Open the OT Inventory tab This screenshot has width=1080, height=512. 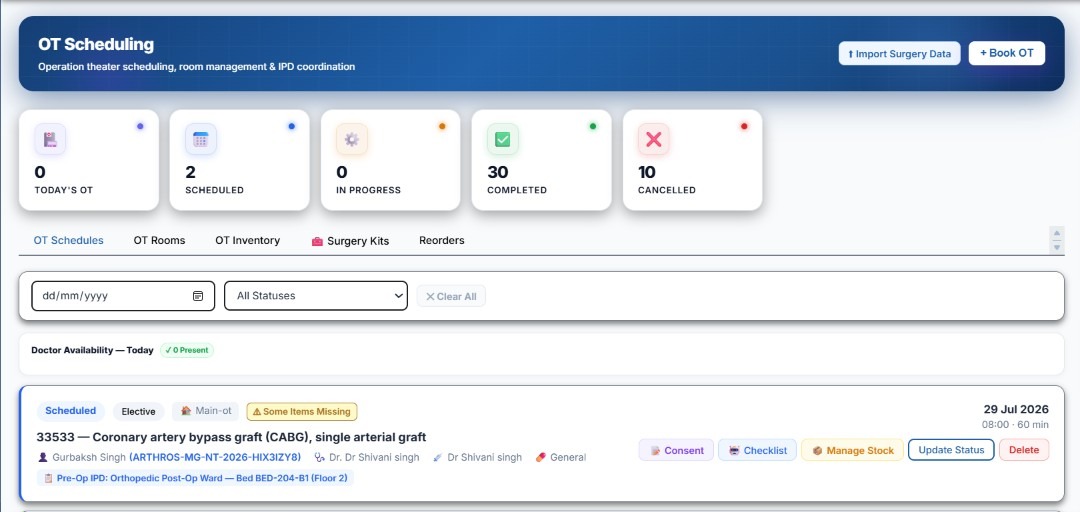click(x=247, y=240)
